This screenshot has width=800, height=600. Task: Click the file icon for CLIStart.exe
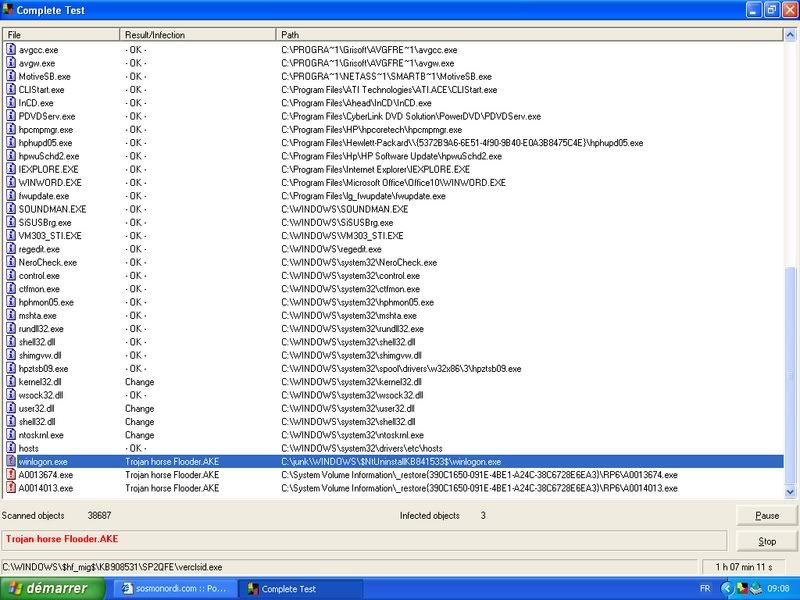coord(11,89)
